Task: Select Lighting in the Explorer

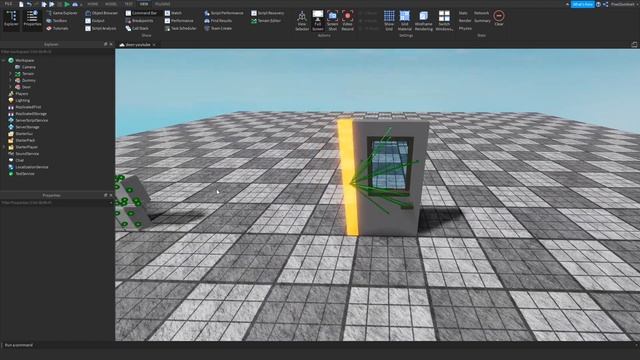Action: [19, 100]
